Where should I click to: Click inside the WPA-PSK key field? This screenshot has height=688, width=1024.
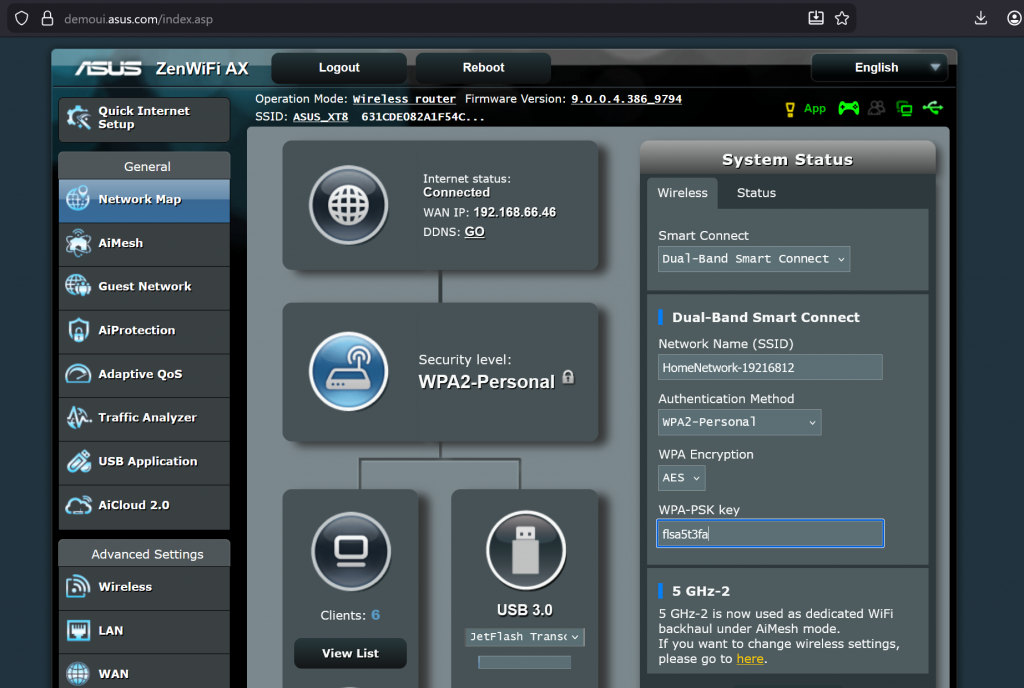tap(769, 533)
